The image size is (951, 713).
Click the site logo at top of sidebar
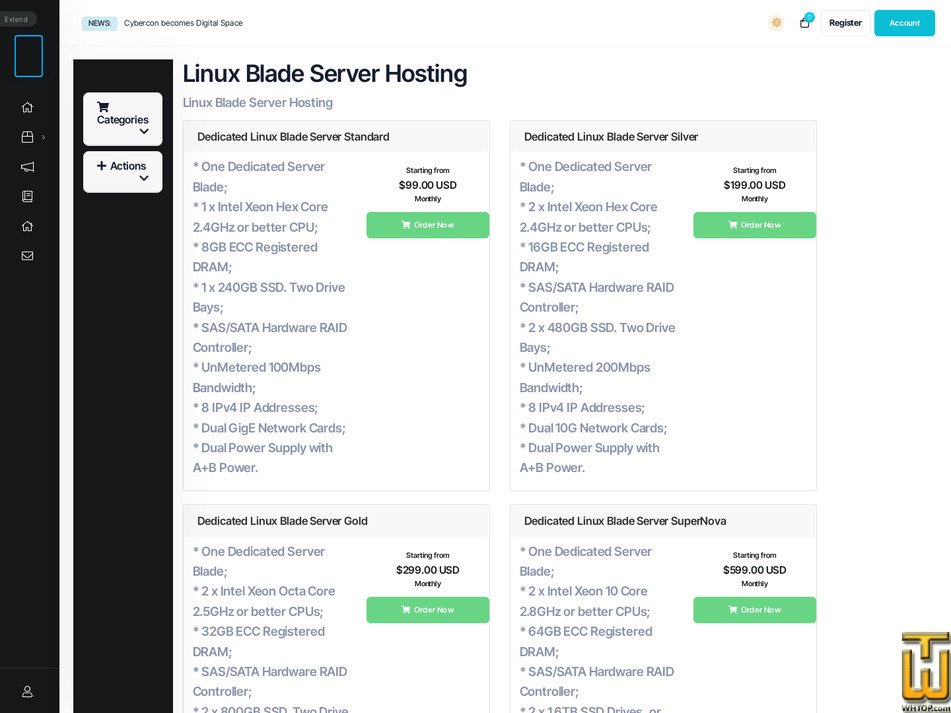point(29,56)
